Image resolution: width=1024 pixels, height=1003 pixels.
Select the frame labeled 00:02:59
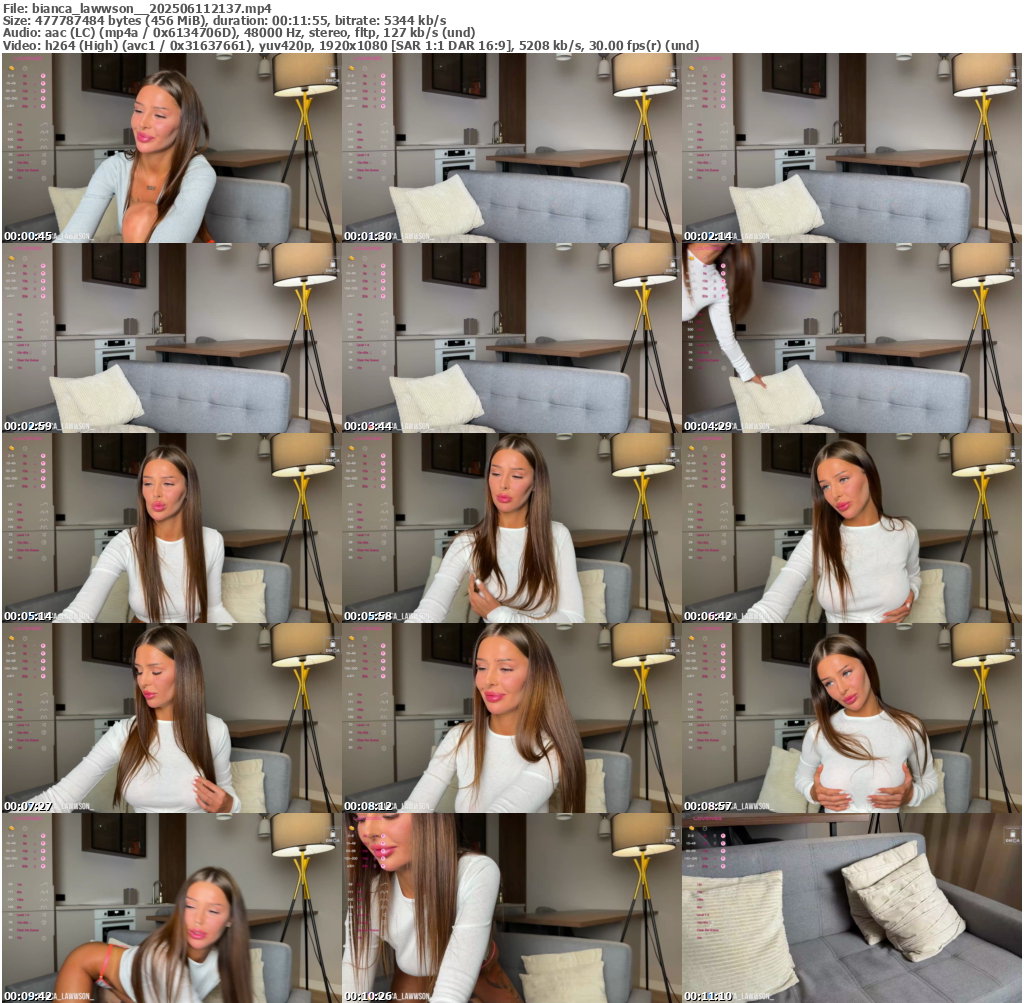[x=171, y=338]
